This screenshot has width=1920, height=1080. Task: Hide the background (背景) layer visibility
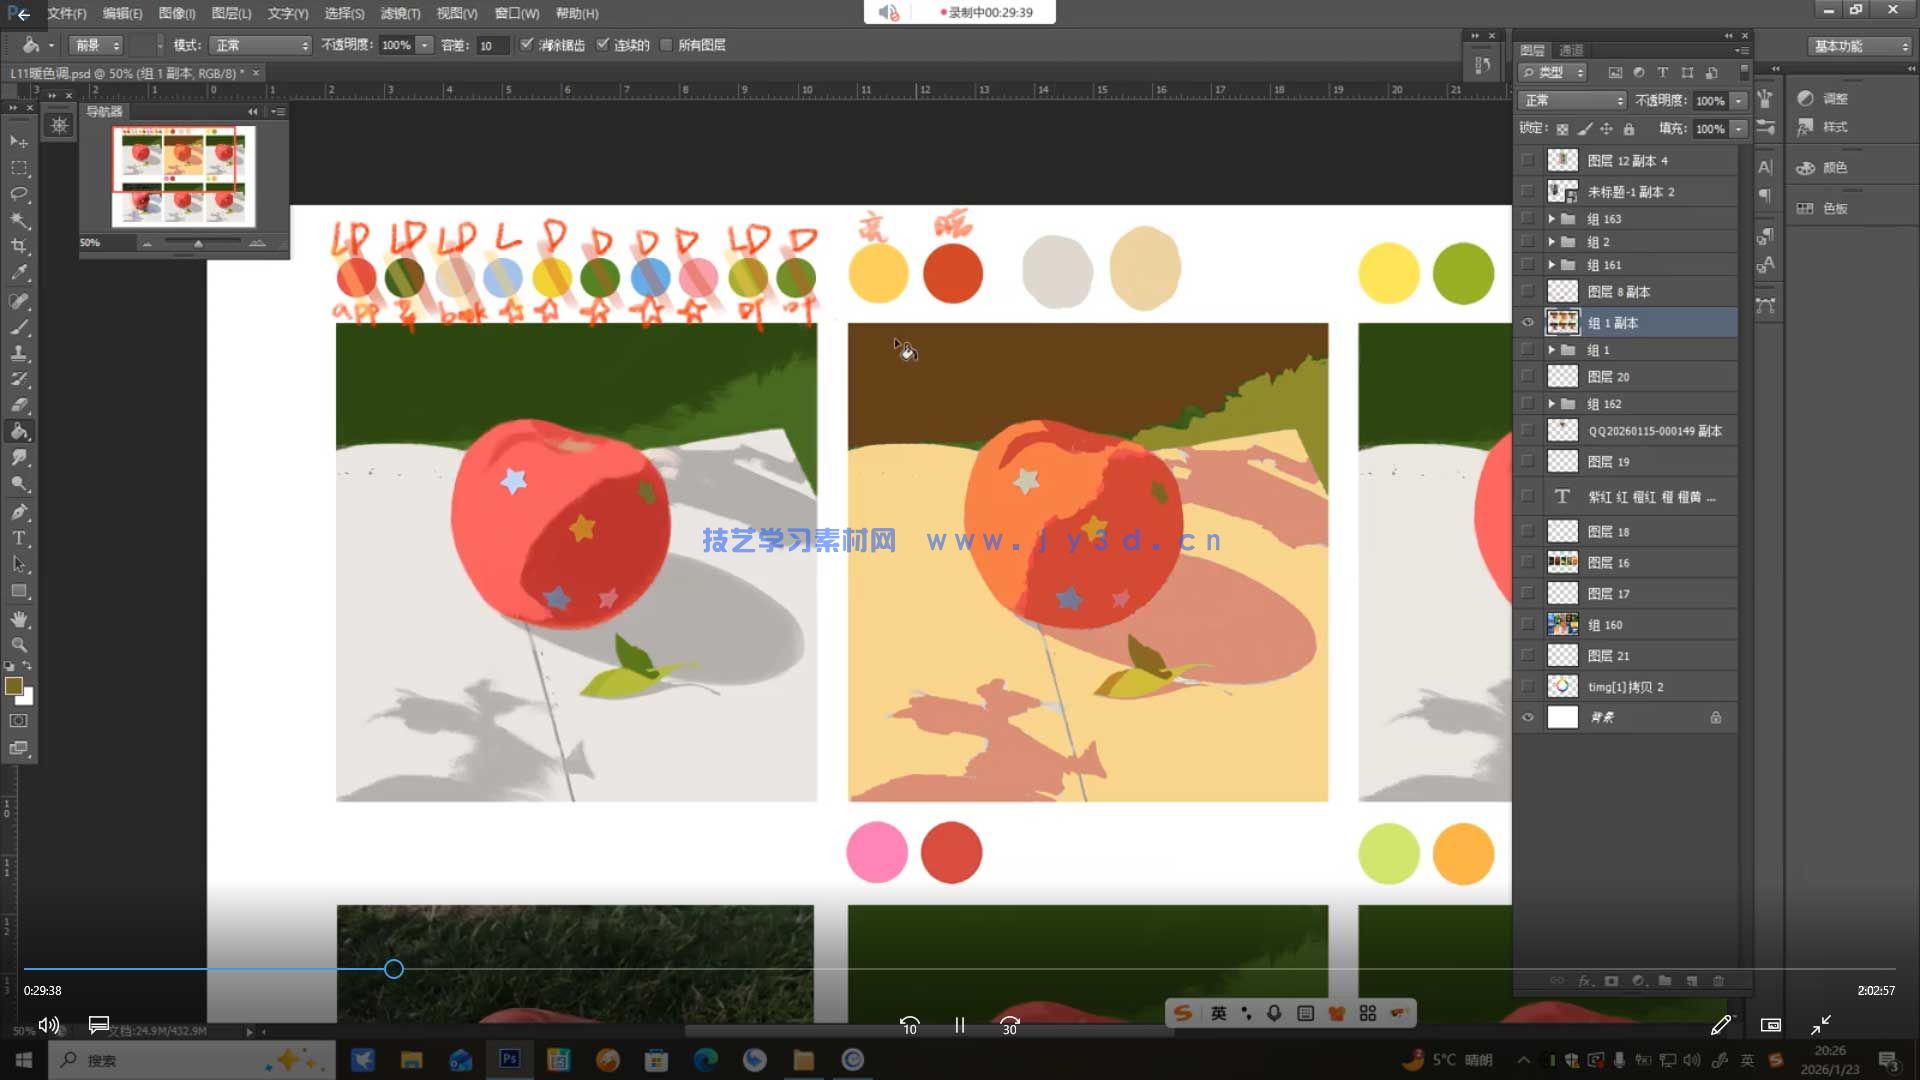[1527, 717]
